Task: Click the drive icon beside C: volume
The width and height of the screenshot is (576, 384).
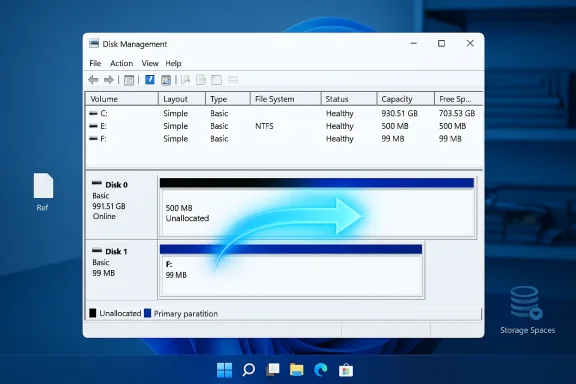Action: (93, 114)
